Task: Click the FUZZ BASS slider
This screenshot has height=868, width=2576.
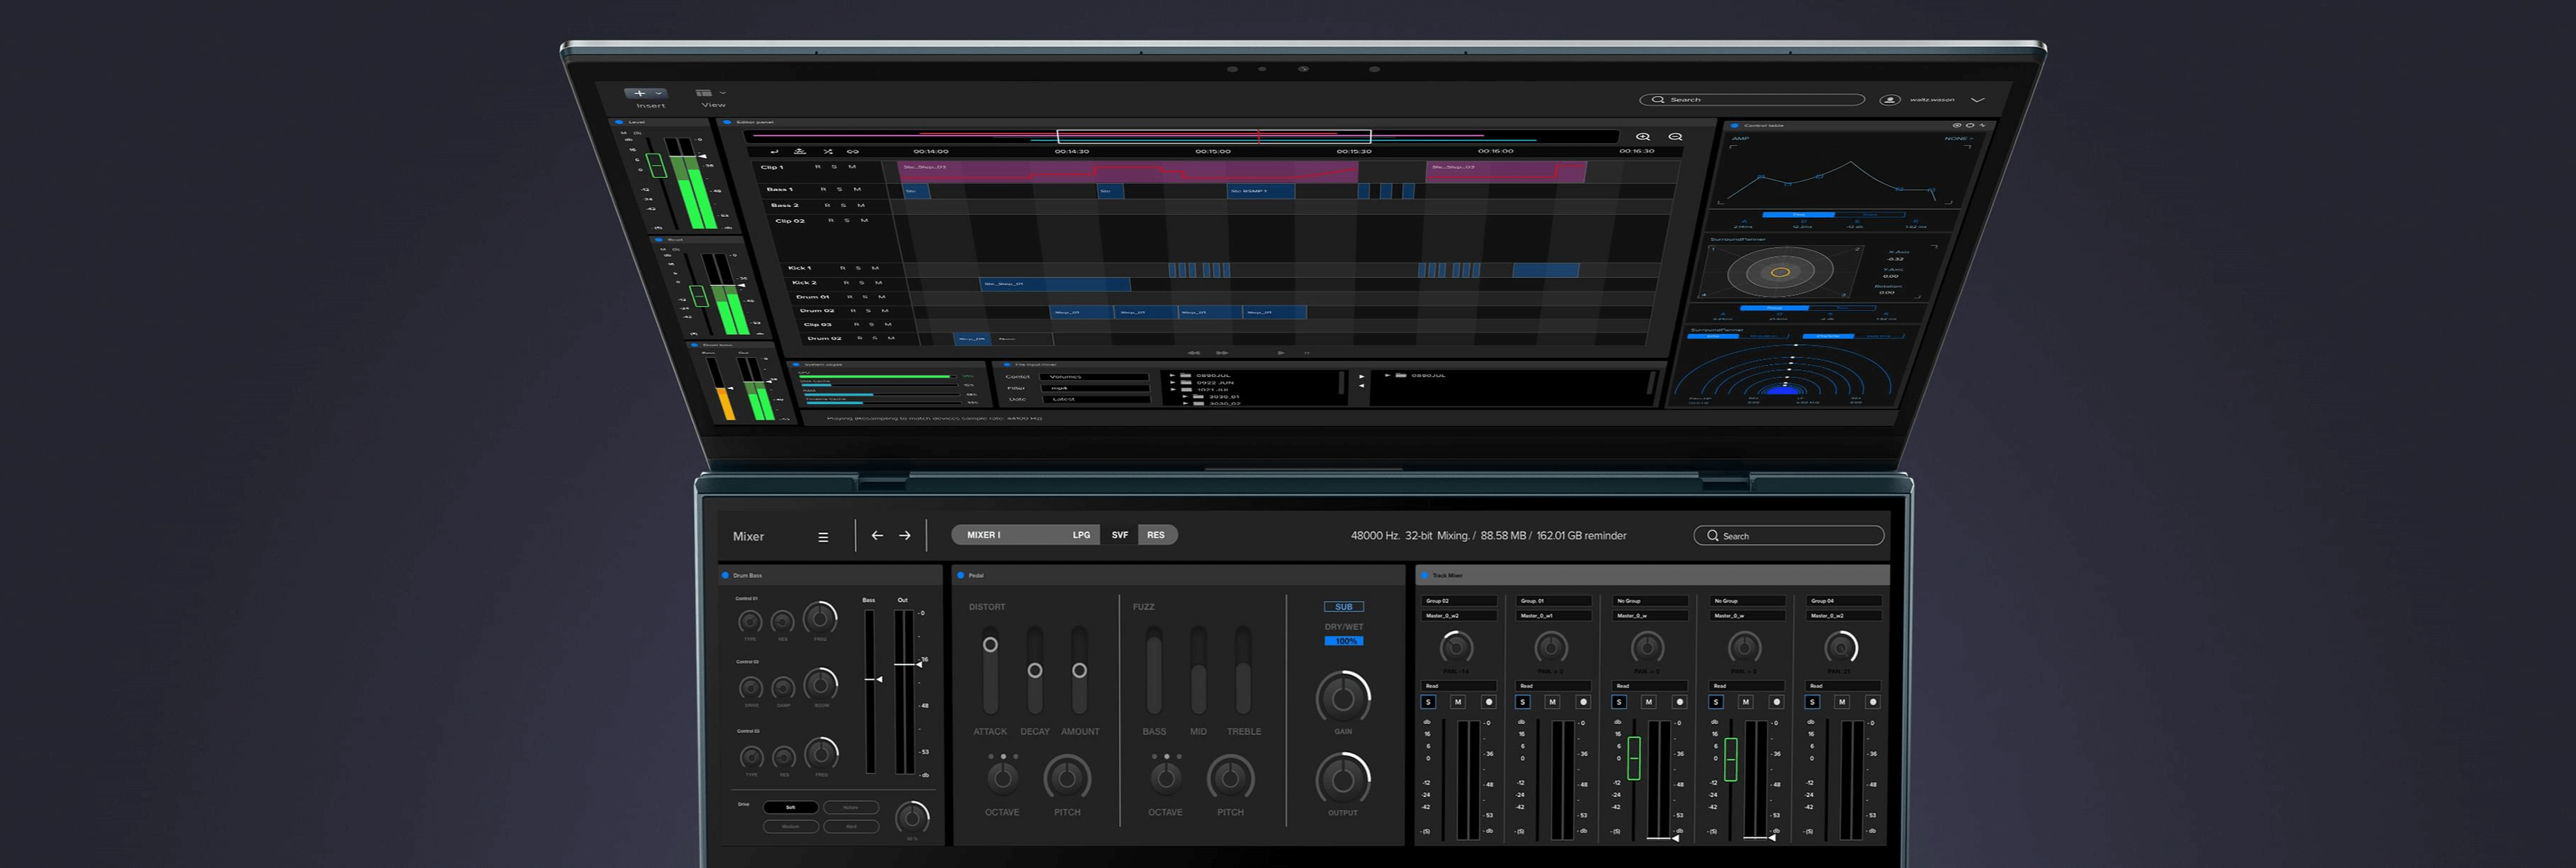Action: pyautogui.click(x=1154, y=670)
